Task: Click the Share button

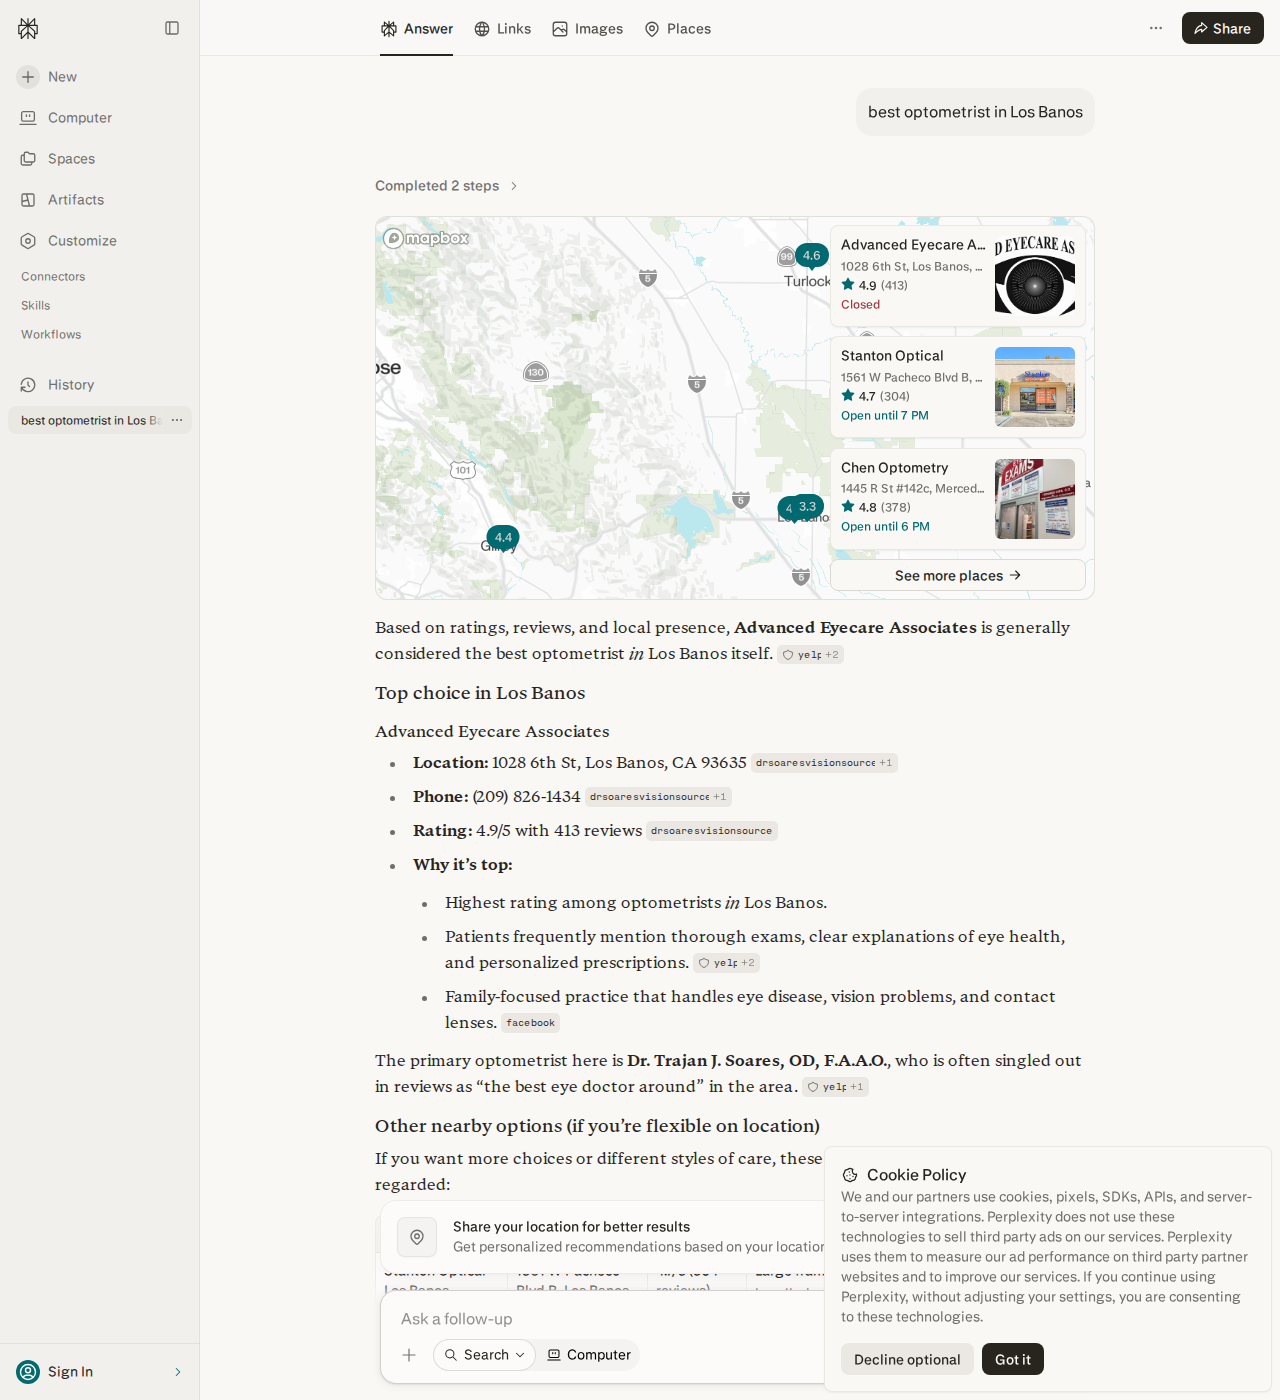Action: coord(1223,28)
